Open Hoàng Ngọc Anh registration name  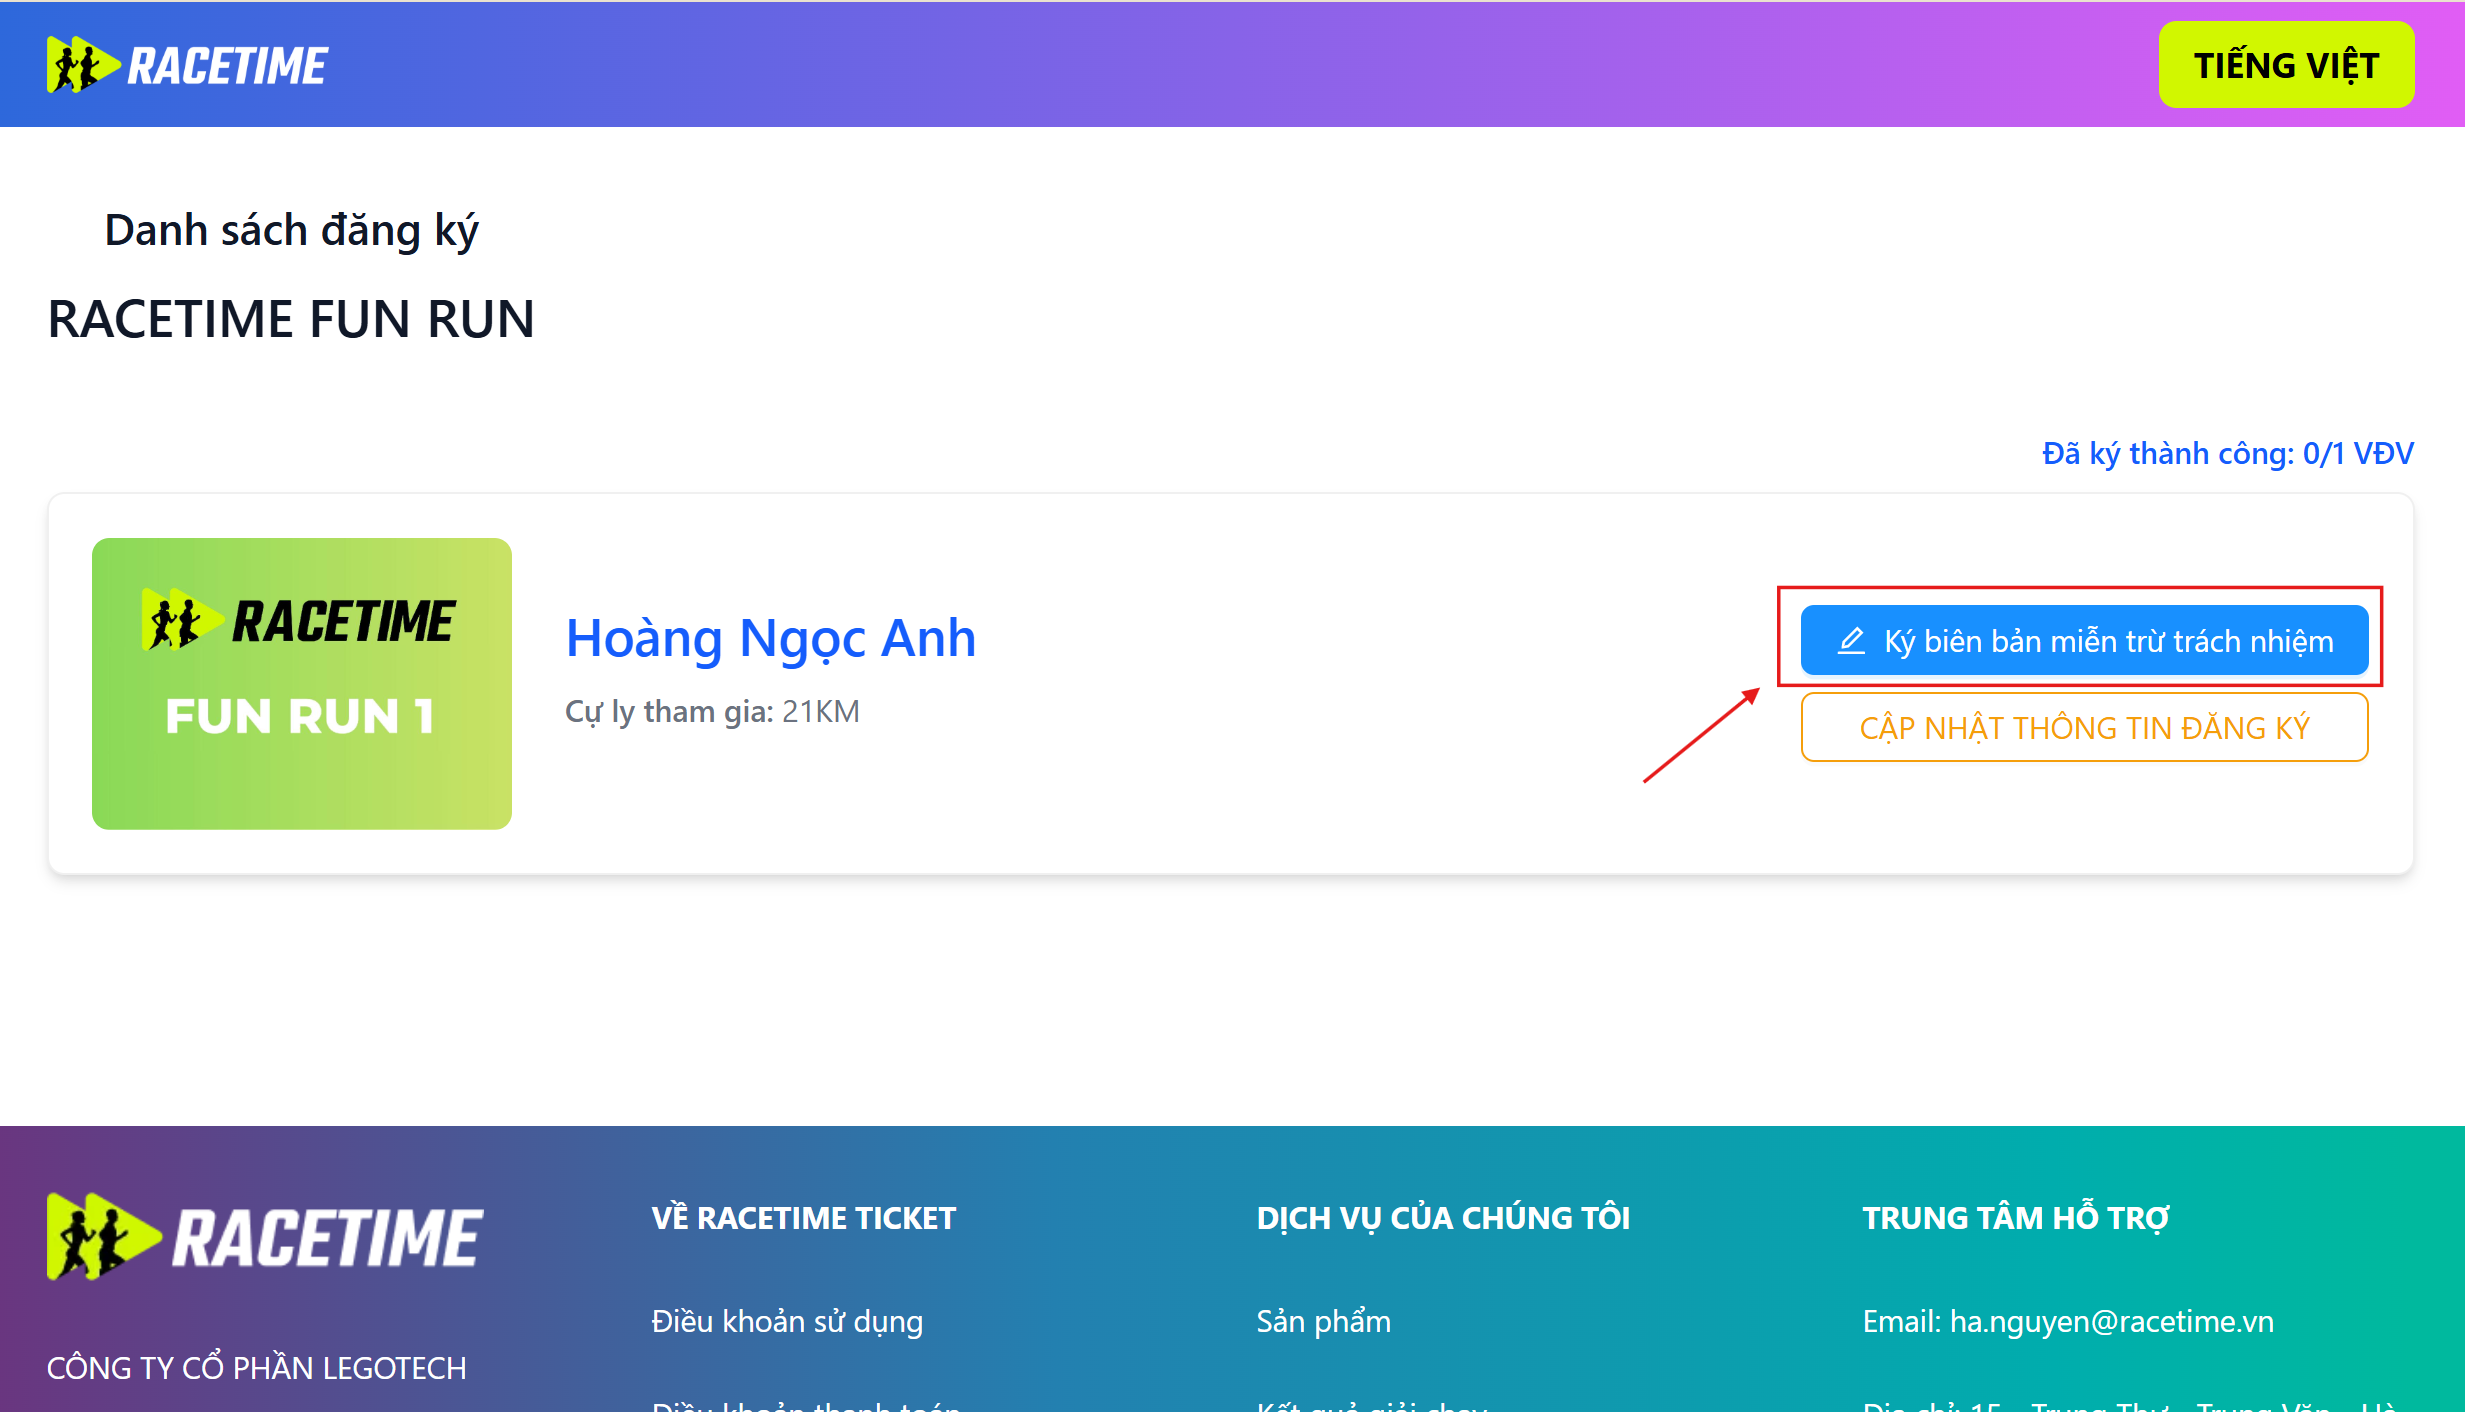(x=770, y=638)
